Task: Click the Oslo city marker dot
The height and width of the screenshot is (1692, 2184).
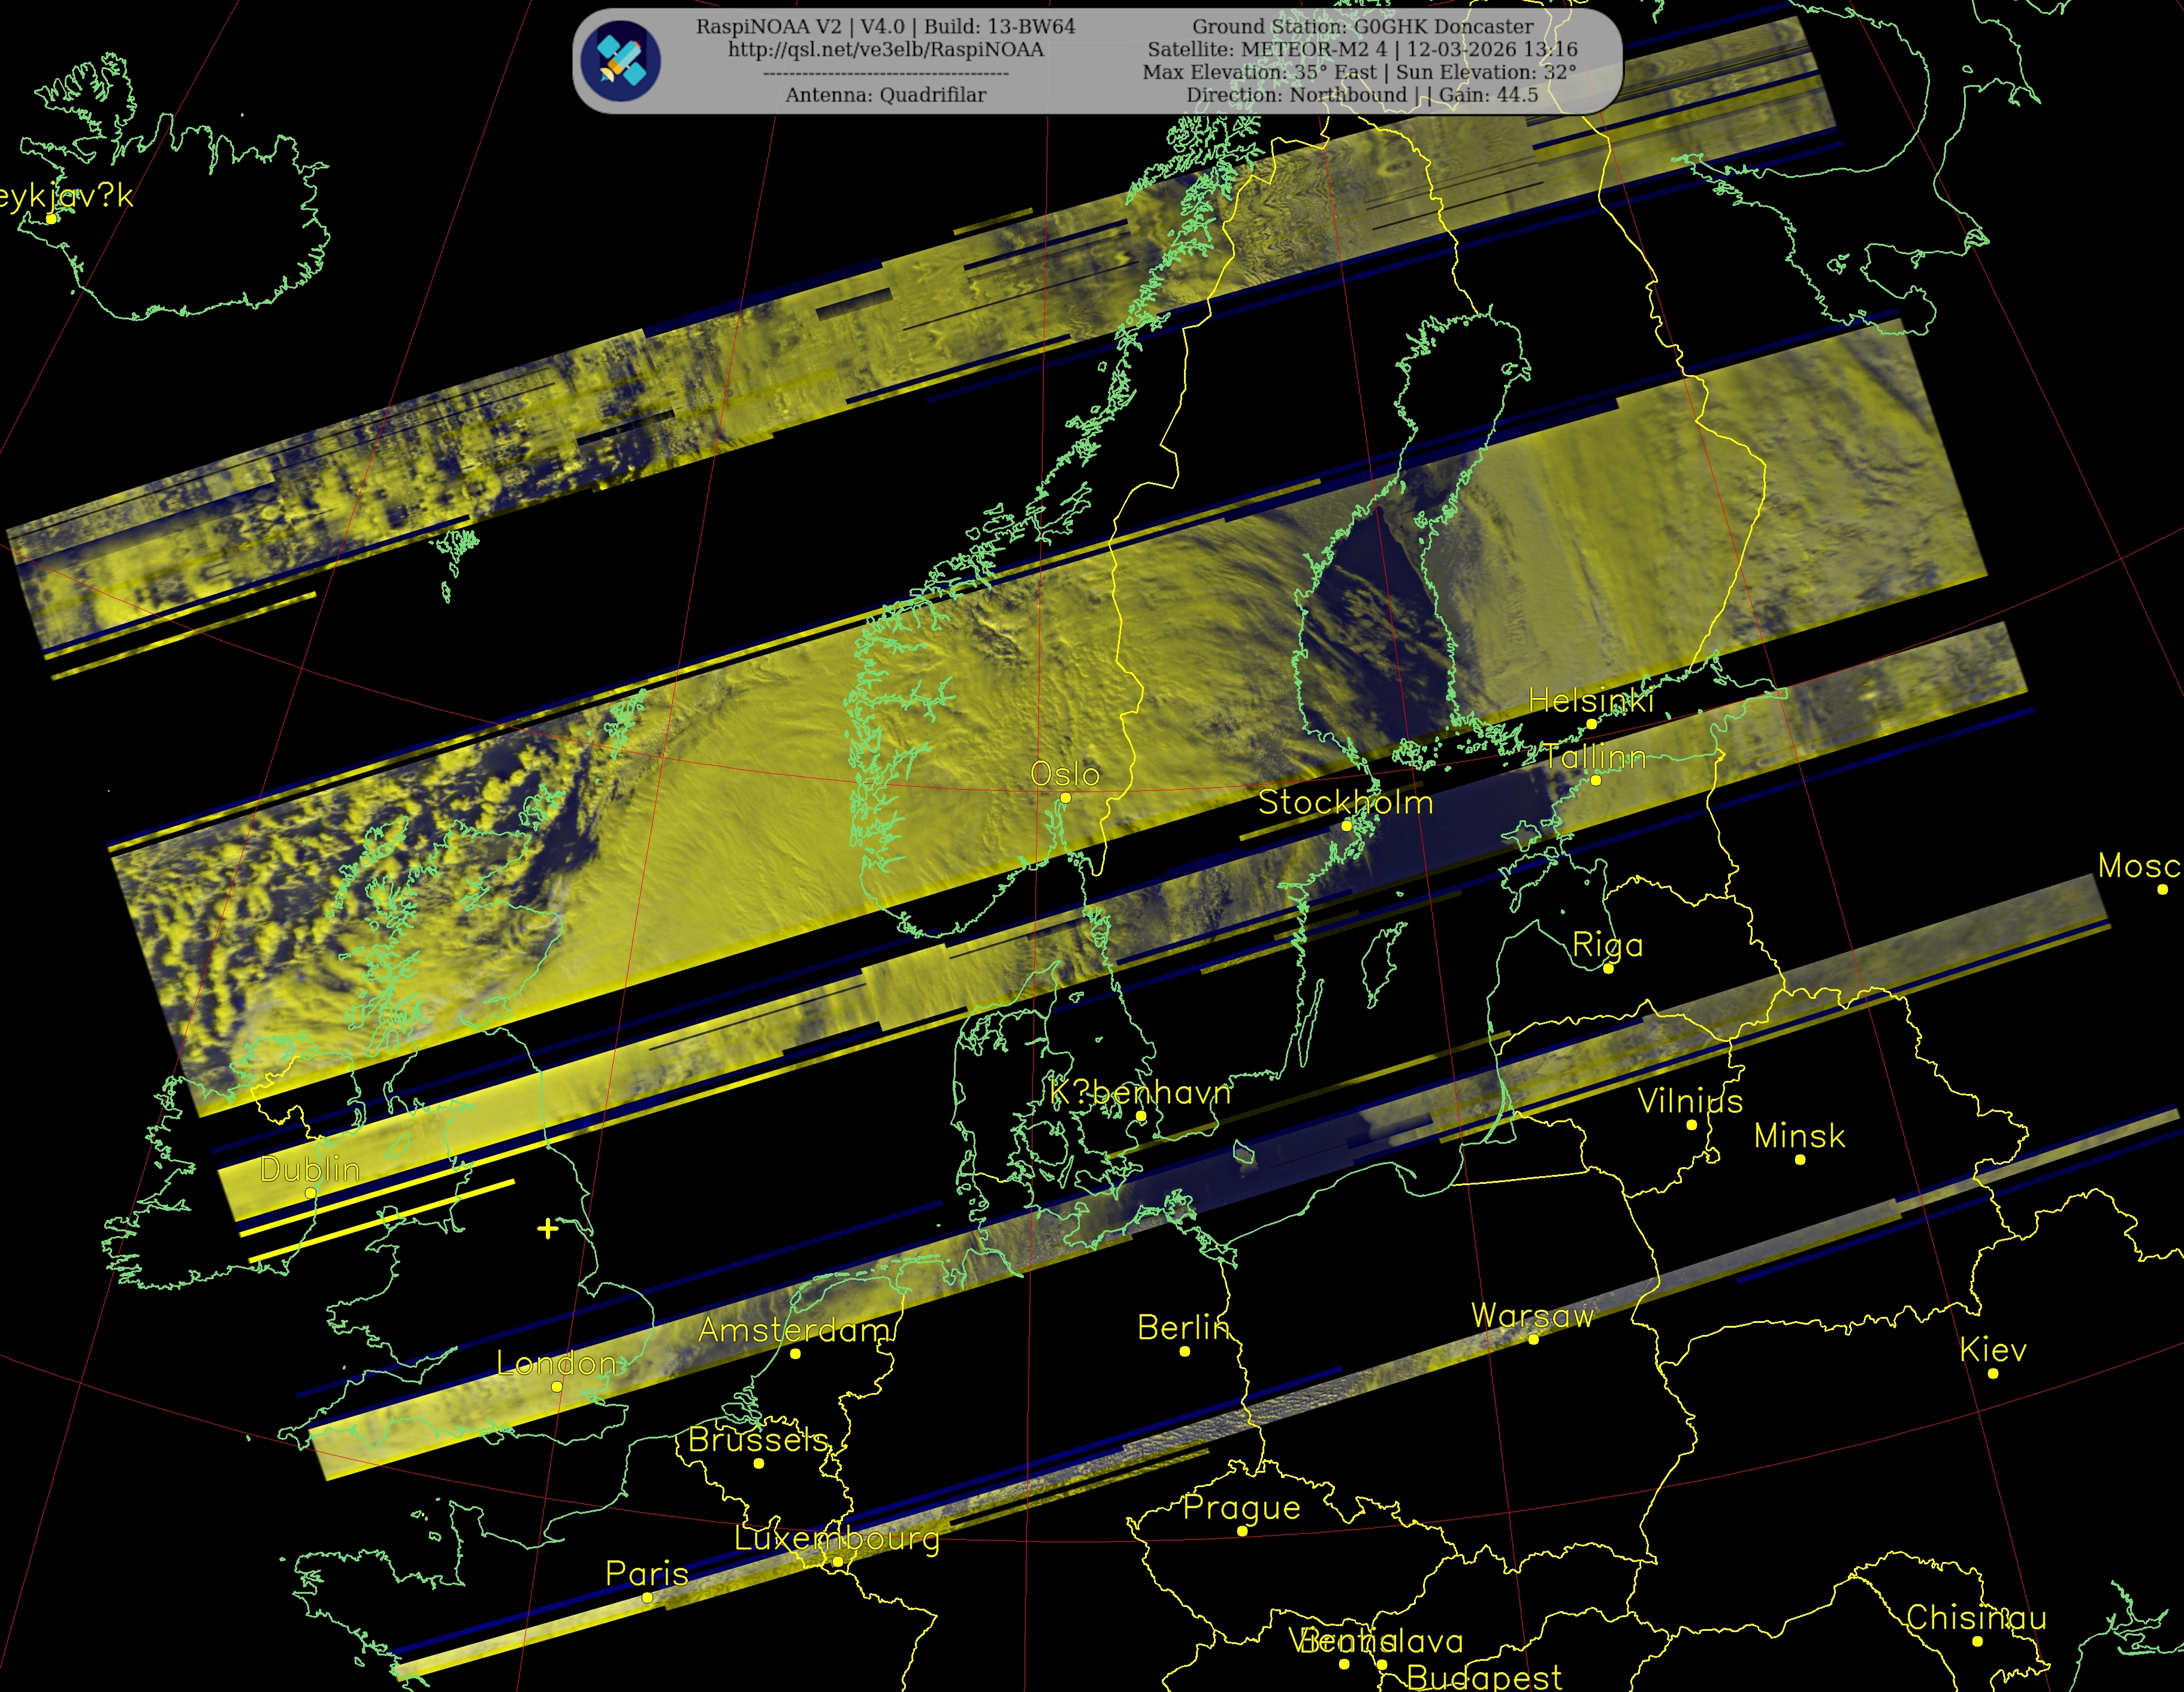Action: [1065, 798]
